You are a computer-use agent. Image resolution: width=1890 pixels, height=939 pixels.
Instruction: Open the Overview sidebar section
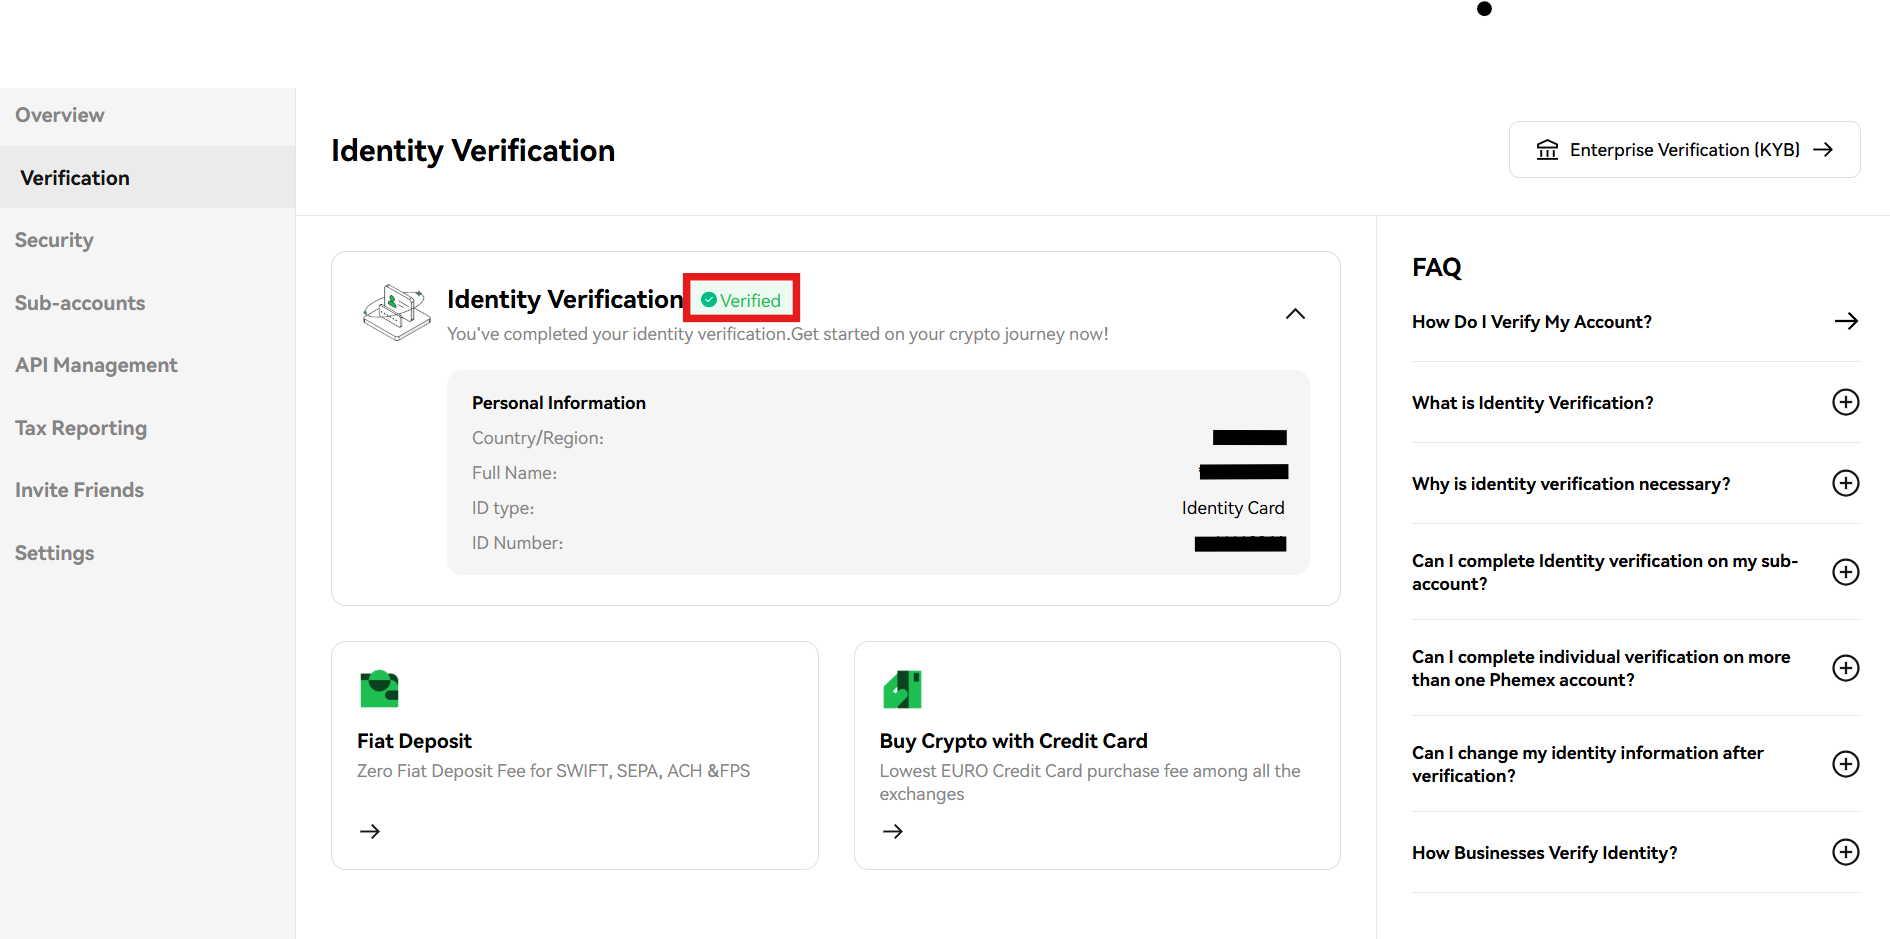coord(59,115)
